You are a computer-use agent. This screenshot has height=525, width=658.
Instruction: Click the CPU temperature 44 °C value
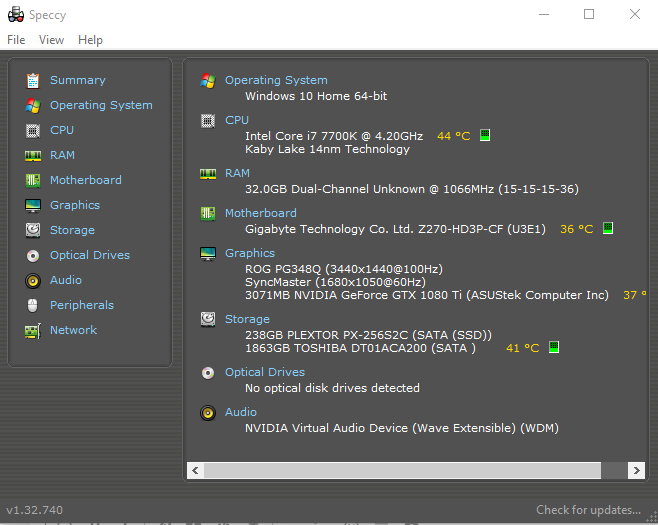pos(454,136)
